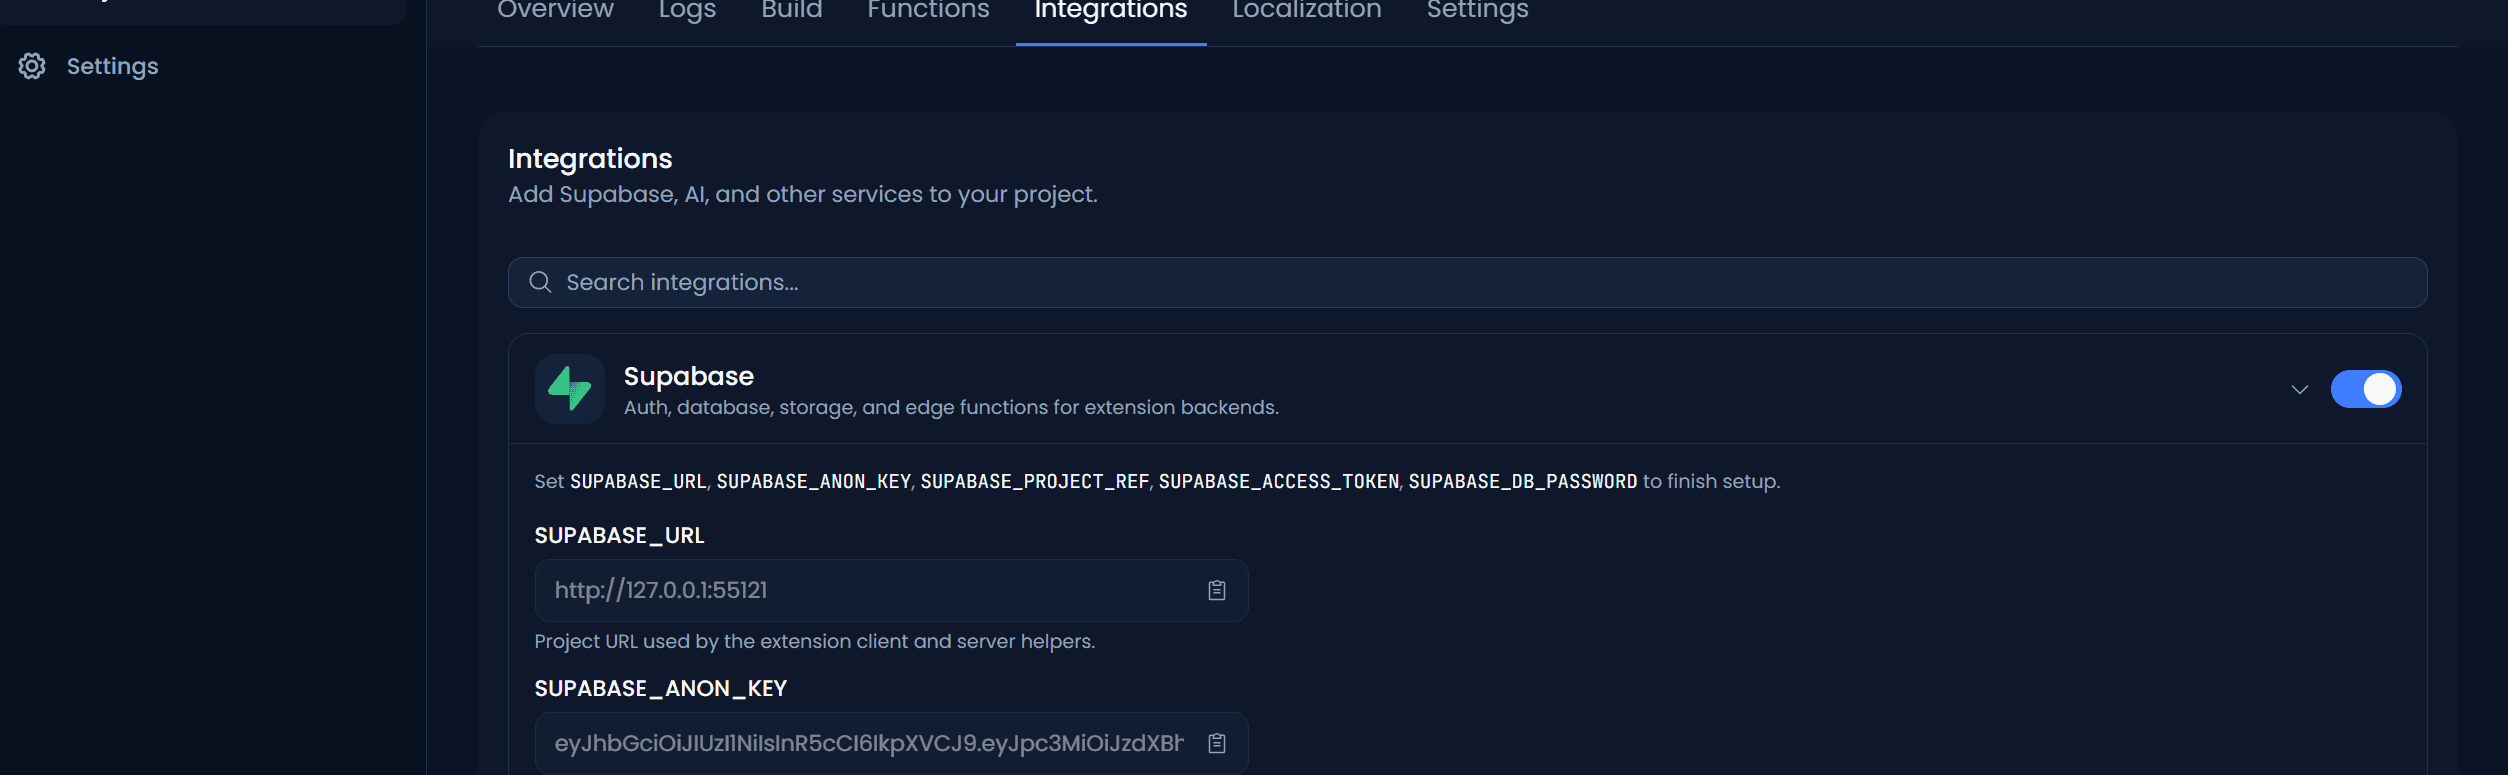Focus the Search integrations field

click(1467, 282)
